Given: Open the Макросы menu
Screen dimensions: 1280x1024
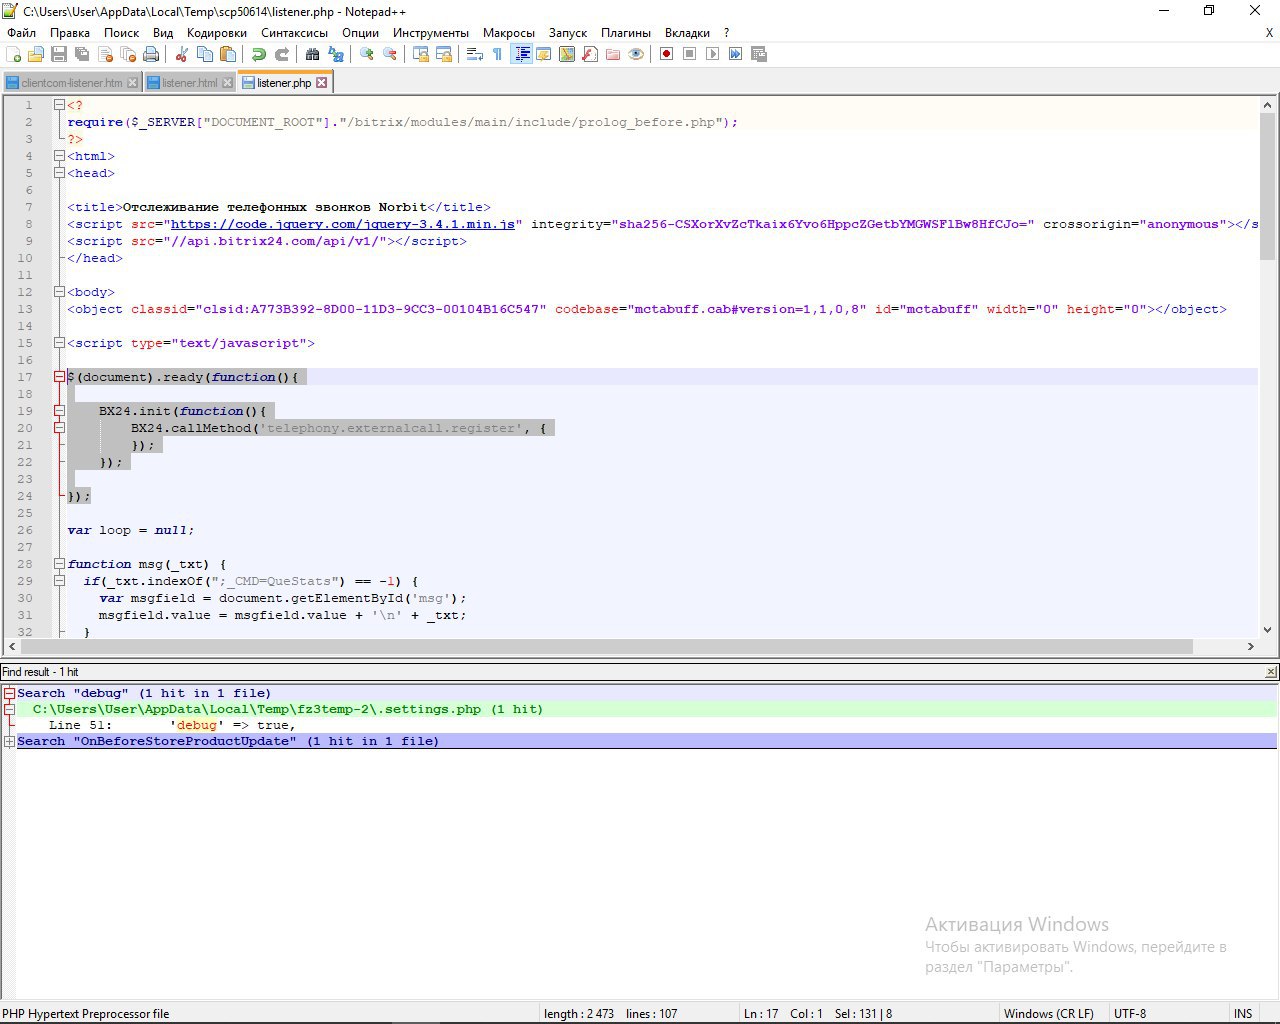Looking at the screenshot, I should pos(509,32).
